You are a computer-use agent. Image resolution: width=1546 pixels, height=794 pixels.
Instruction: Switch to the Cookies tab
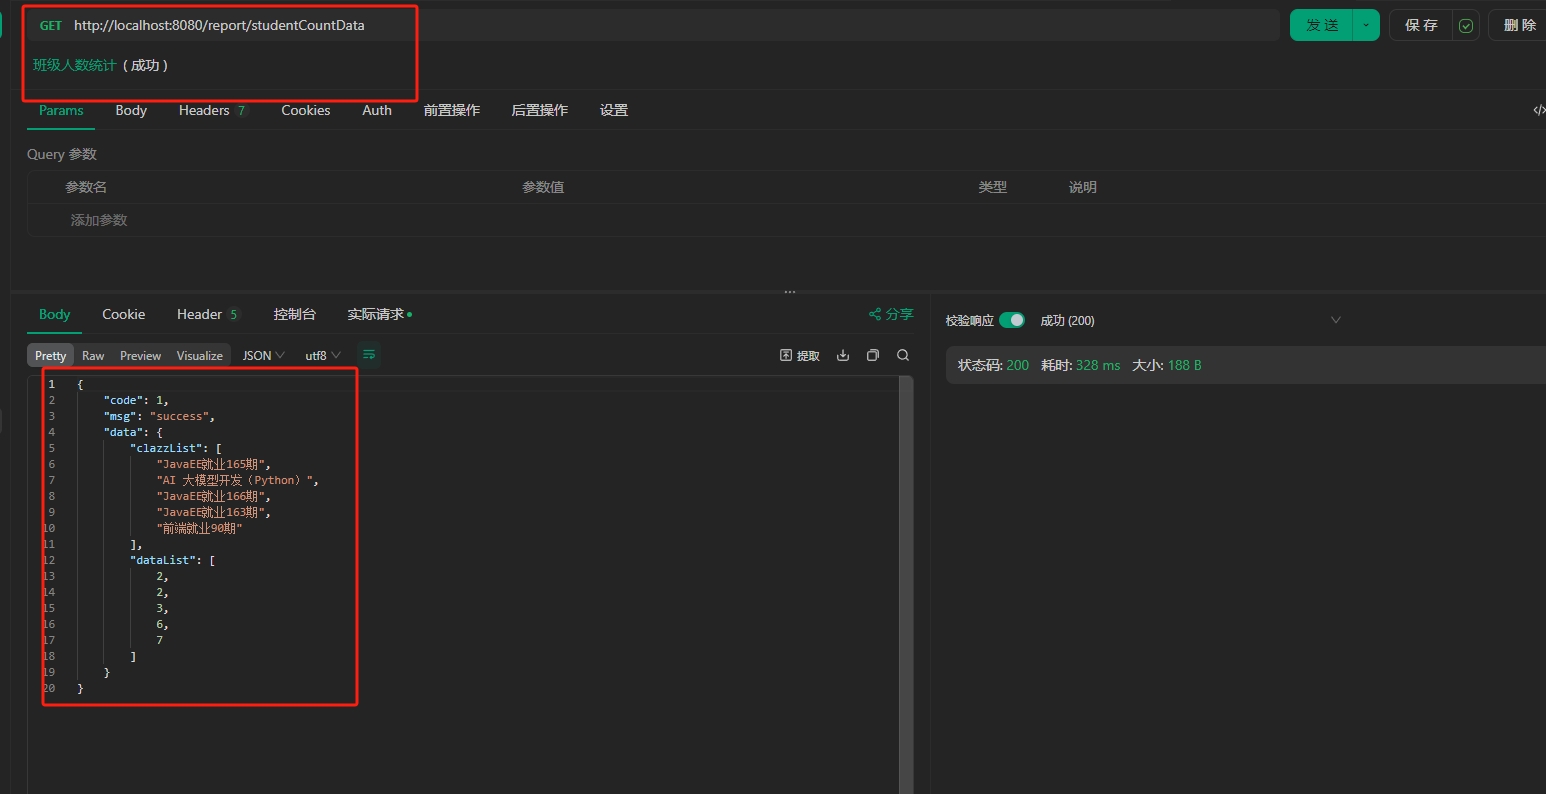(x=305, y=110)
